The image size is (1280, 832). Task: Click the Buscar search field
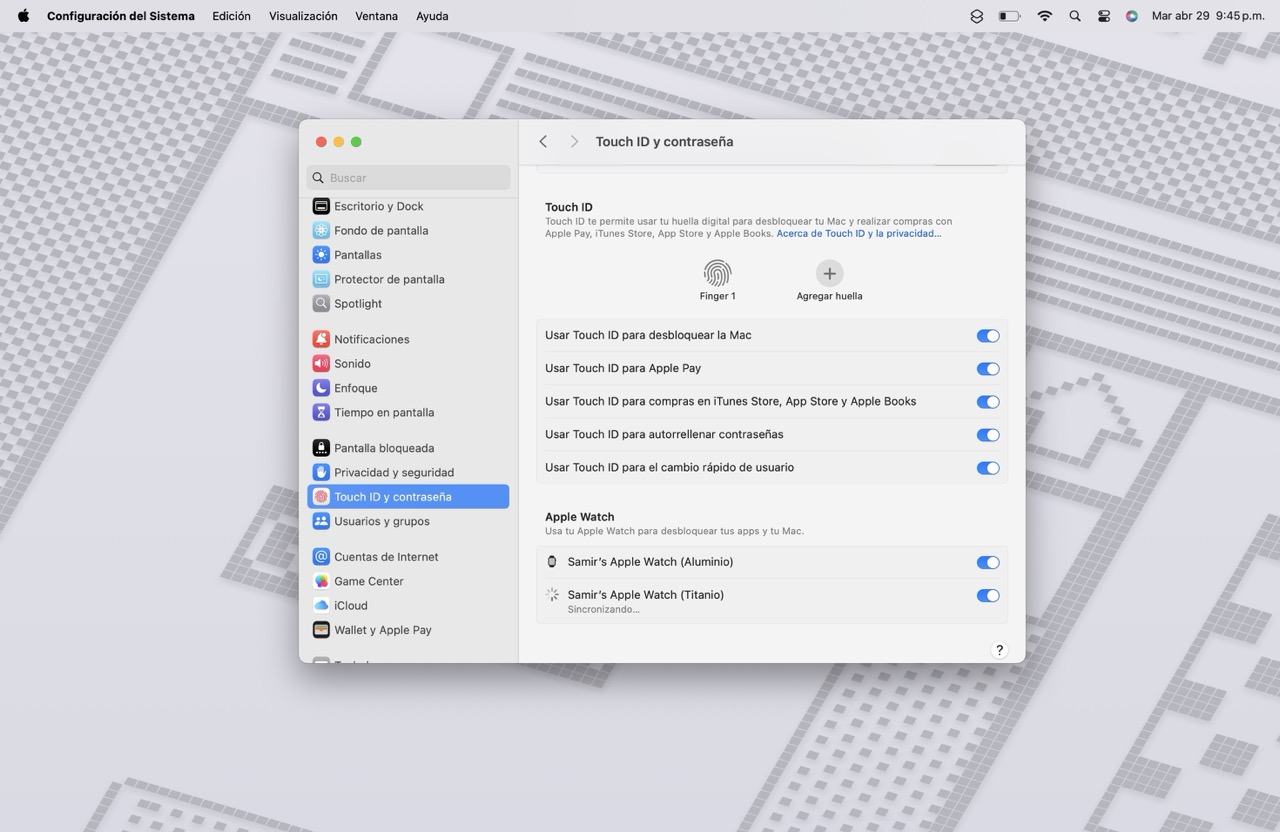(409, 177)
